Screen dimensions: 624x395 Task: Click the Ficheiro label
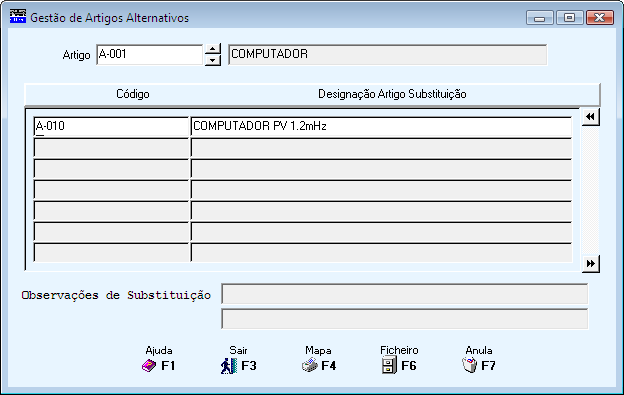[399, 350]
